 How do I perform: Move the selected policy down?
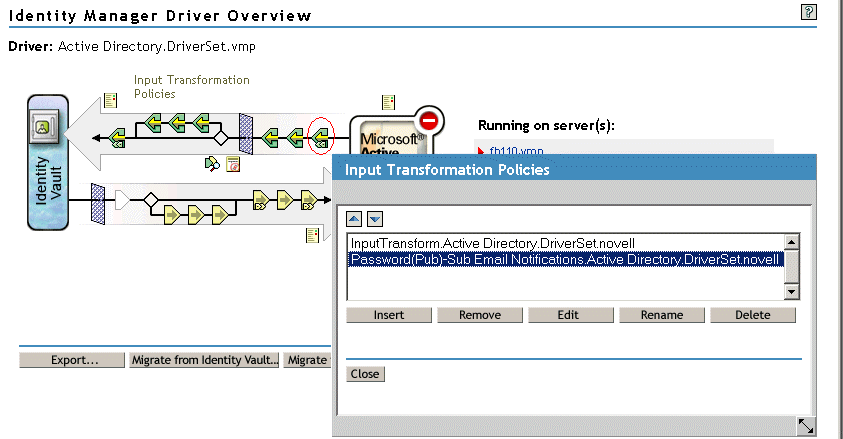(x=375, y=219)
